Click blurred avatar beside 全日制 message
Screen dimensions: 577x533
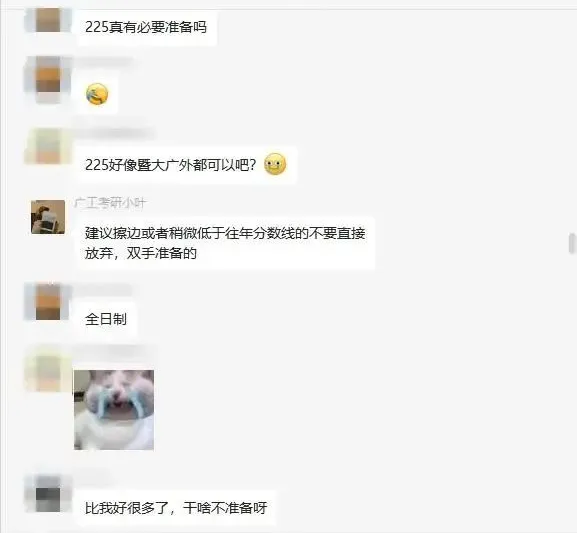[x=48, y=302]
